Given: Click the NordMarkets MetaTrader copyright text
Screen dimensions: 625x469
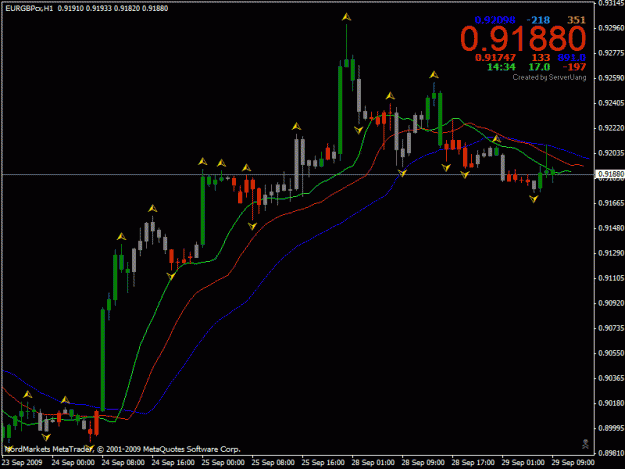Looking at the screenshot, I should coord(122,449).
